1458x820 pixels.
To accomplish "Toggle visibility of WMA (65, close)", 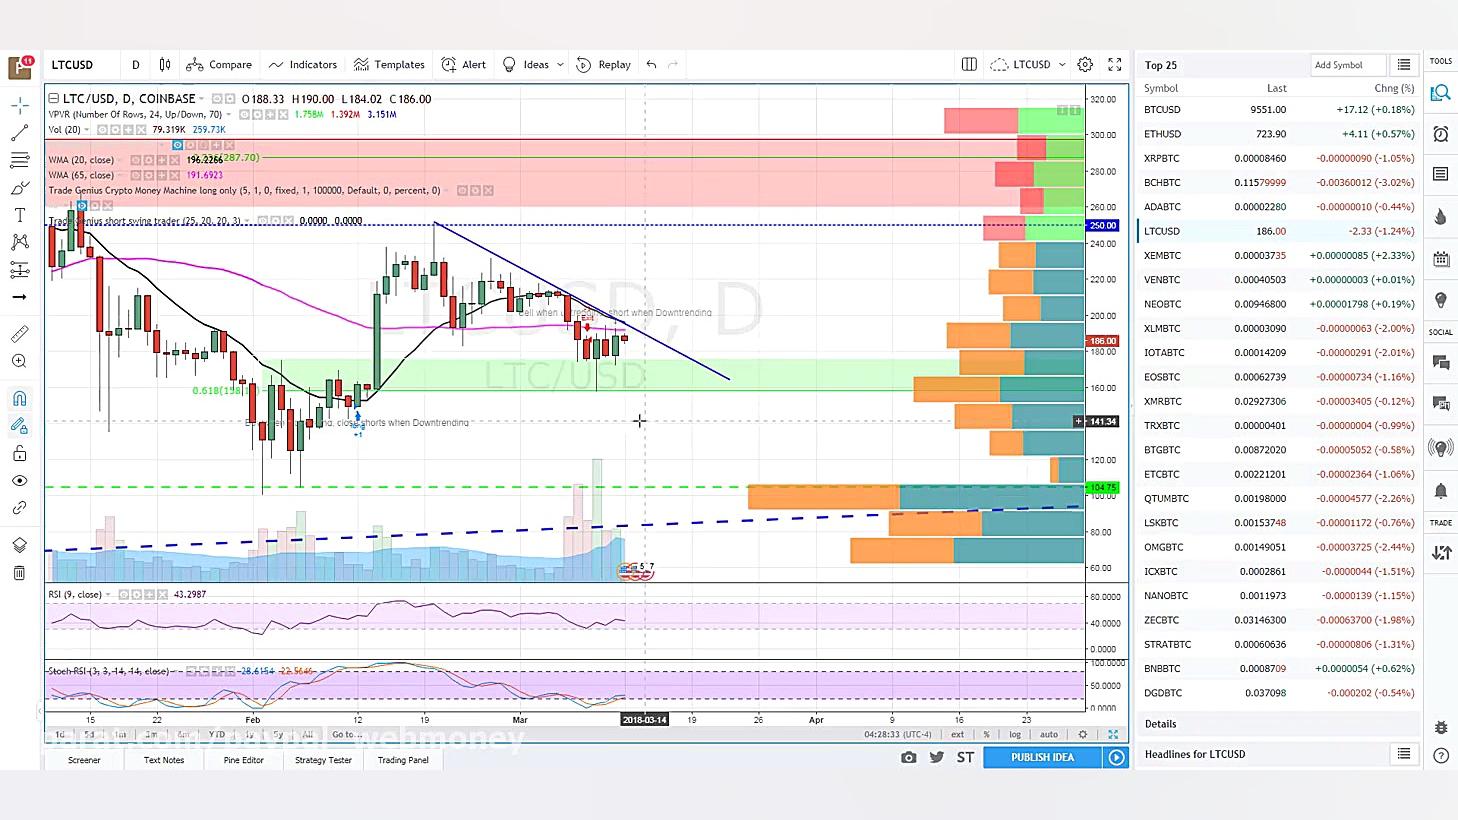I will pyautogui.click(x=134, y=175).
